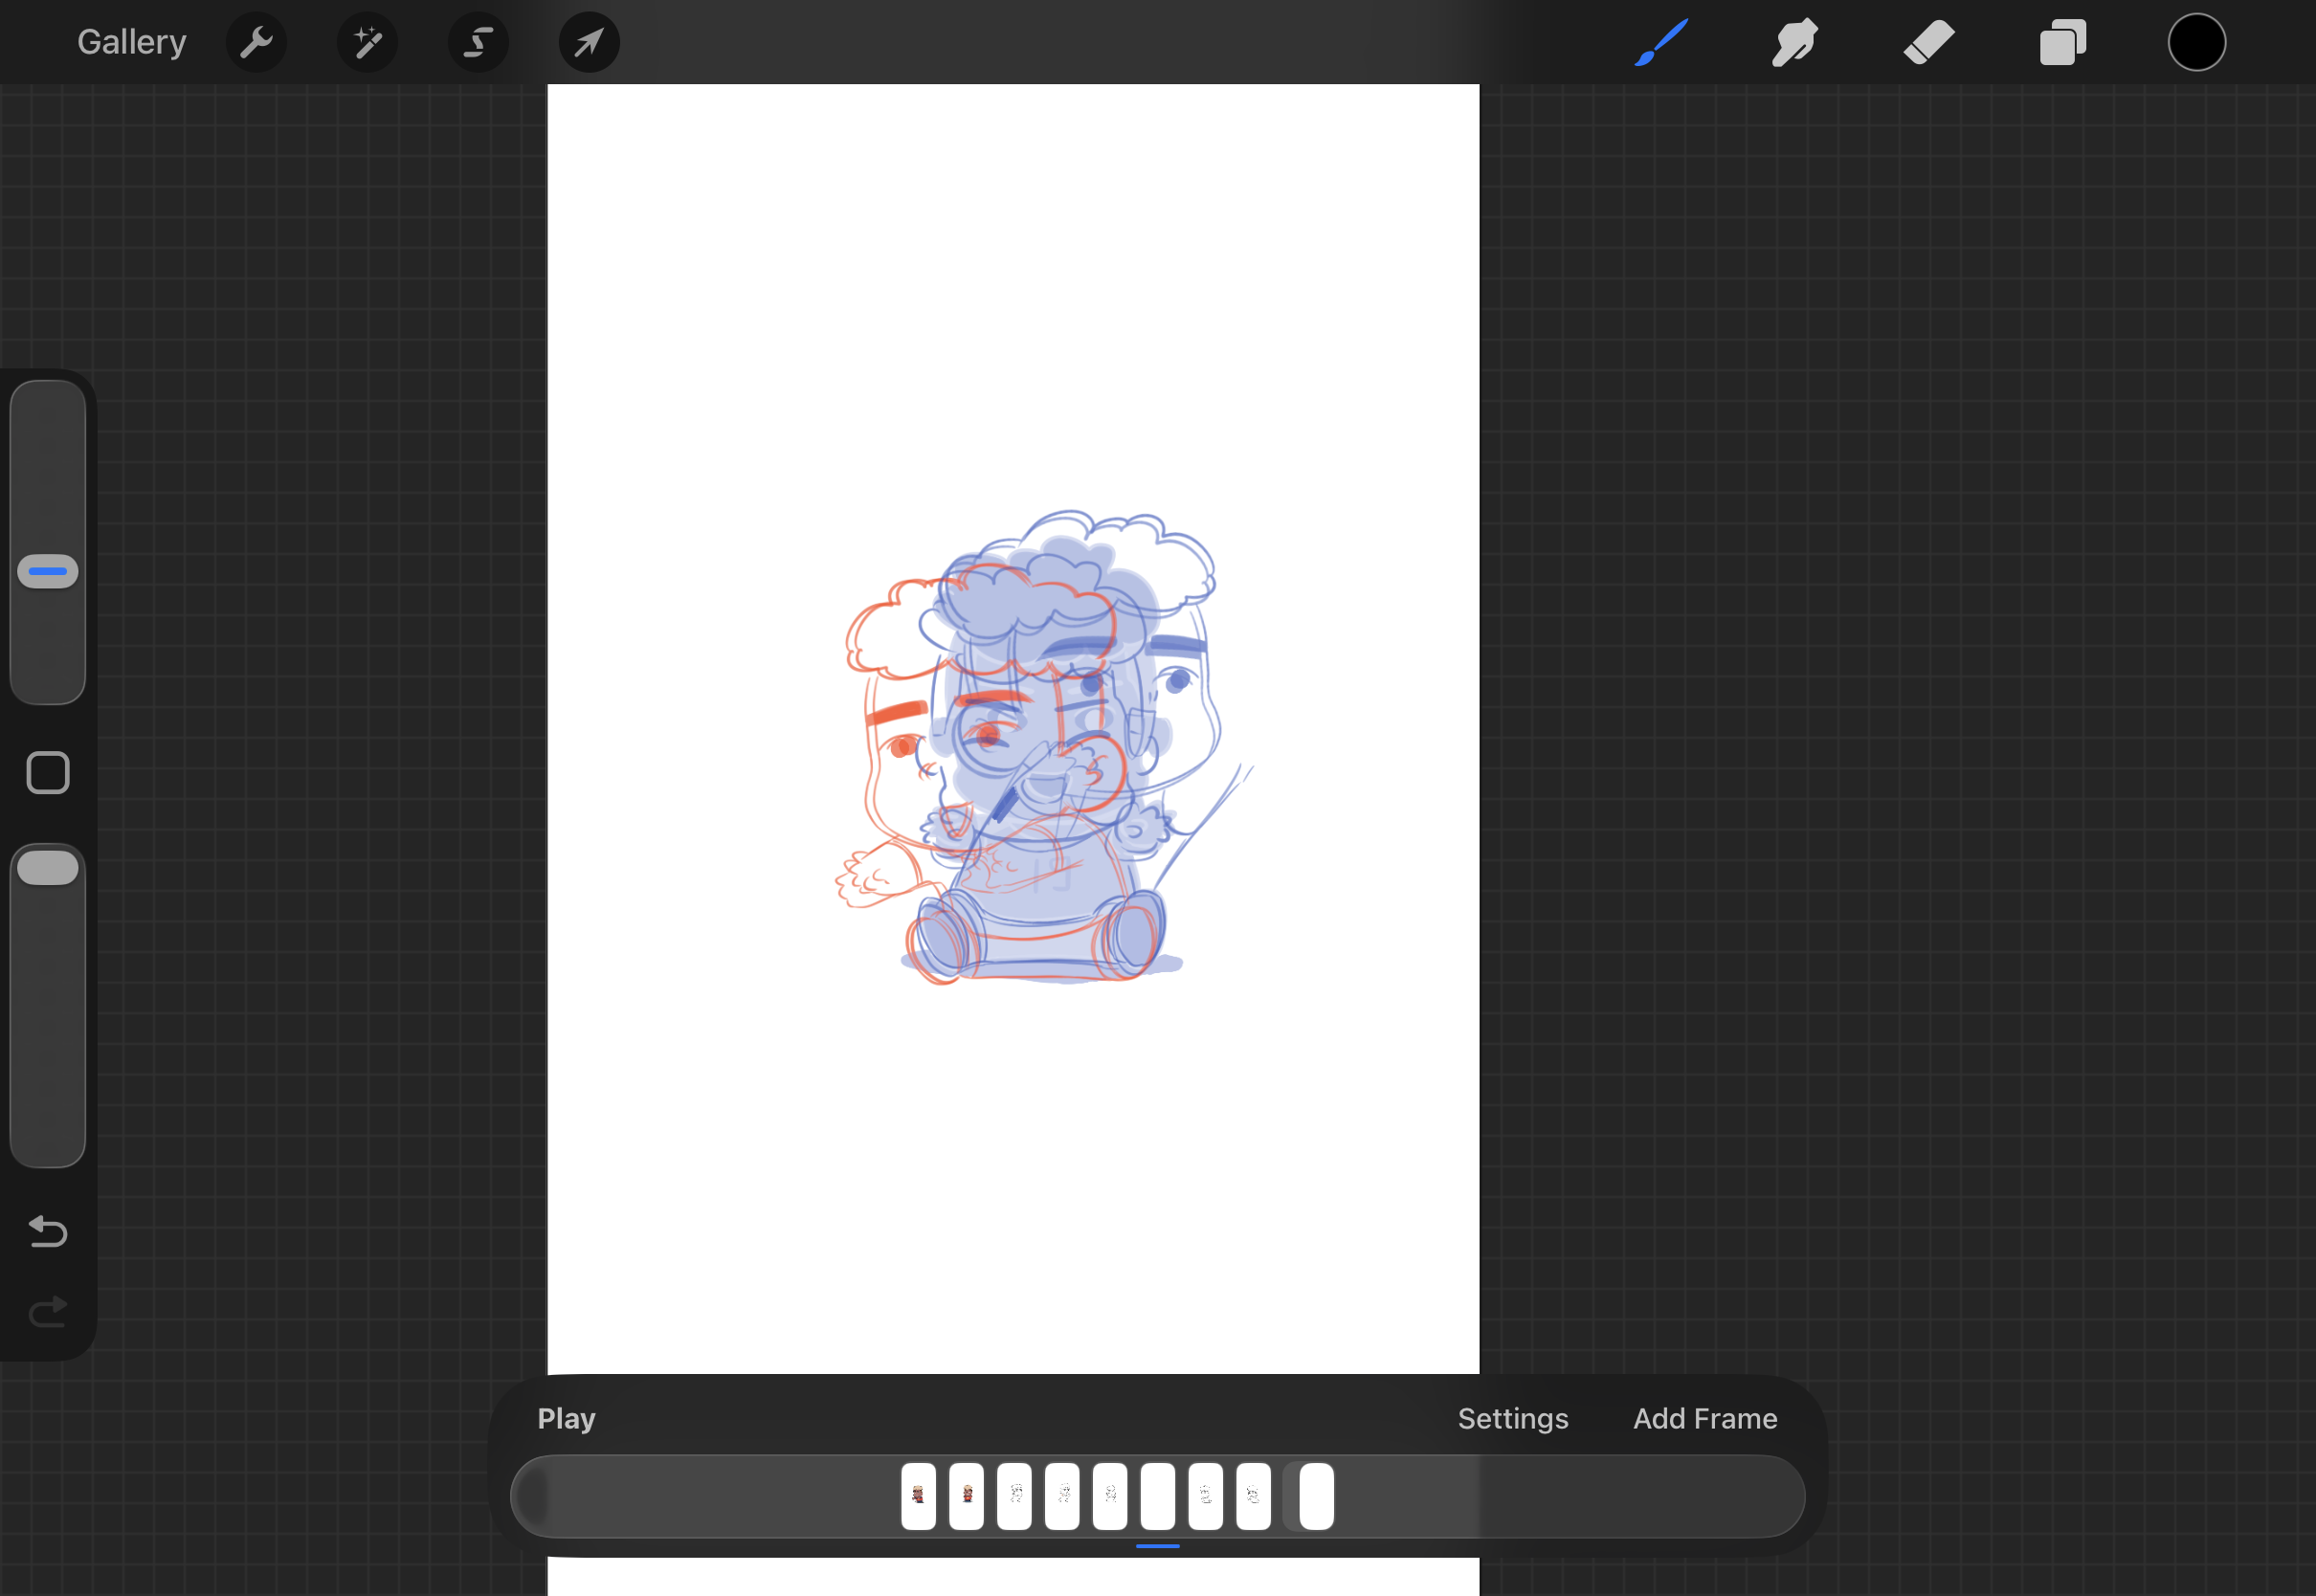This screenshot has height=1596, width=2316.
Task: Select the Smudge tool
Action: (x=1795, y=42)
